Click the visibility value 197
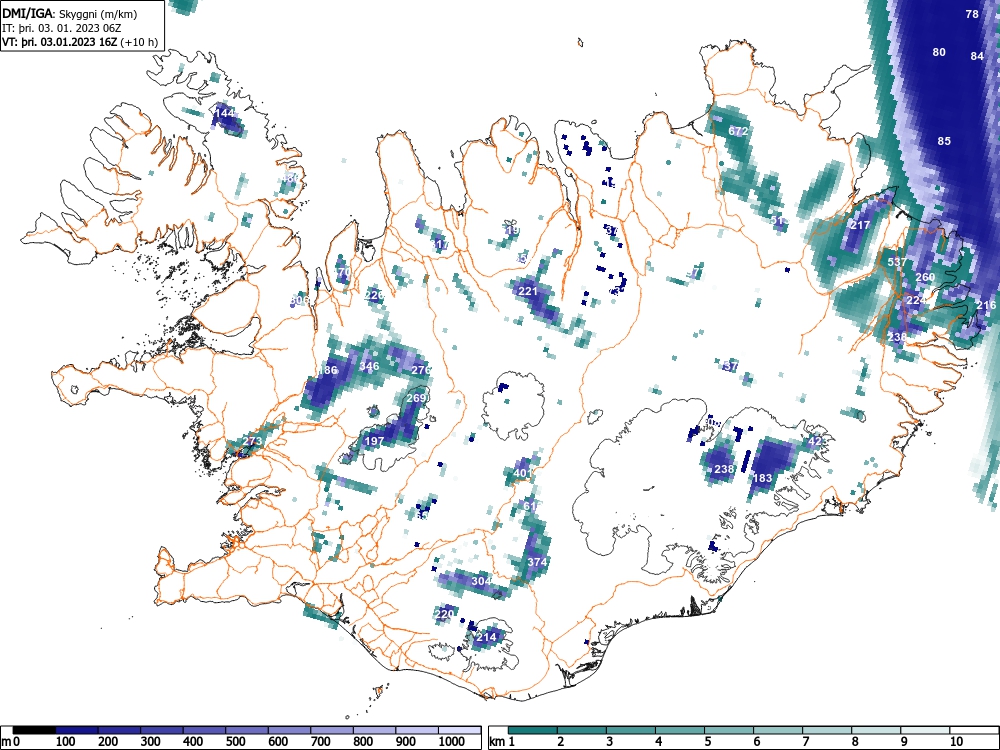Image resolution: width=1000 pixels, height=750 pixels. [x=374, y=441]
